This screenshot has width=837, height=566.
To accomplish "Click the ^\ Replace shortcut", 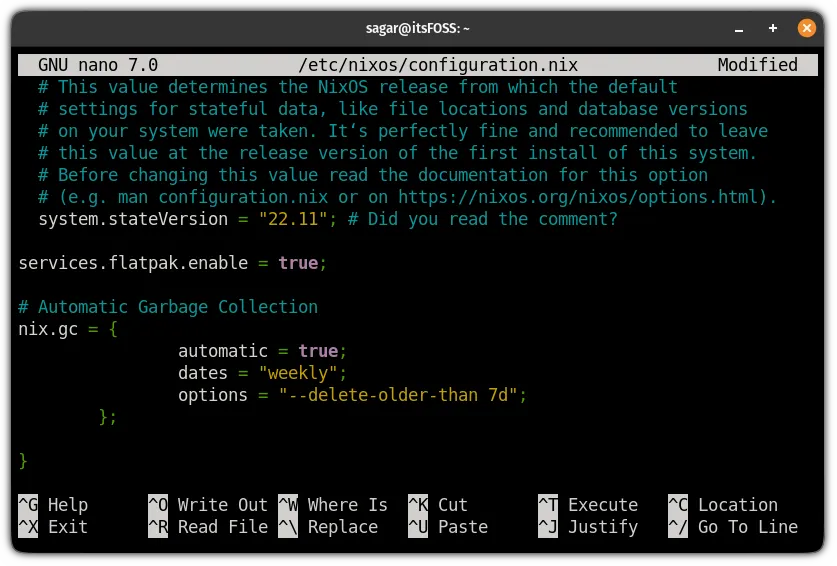I will [328, 527].
